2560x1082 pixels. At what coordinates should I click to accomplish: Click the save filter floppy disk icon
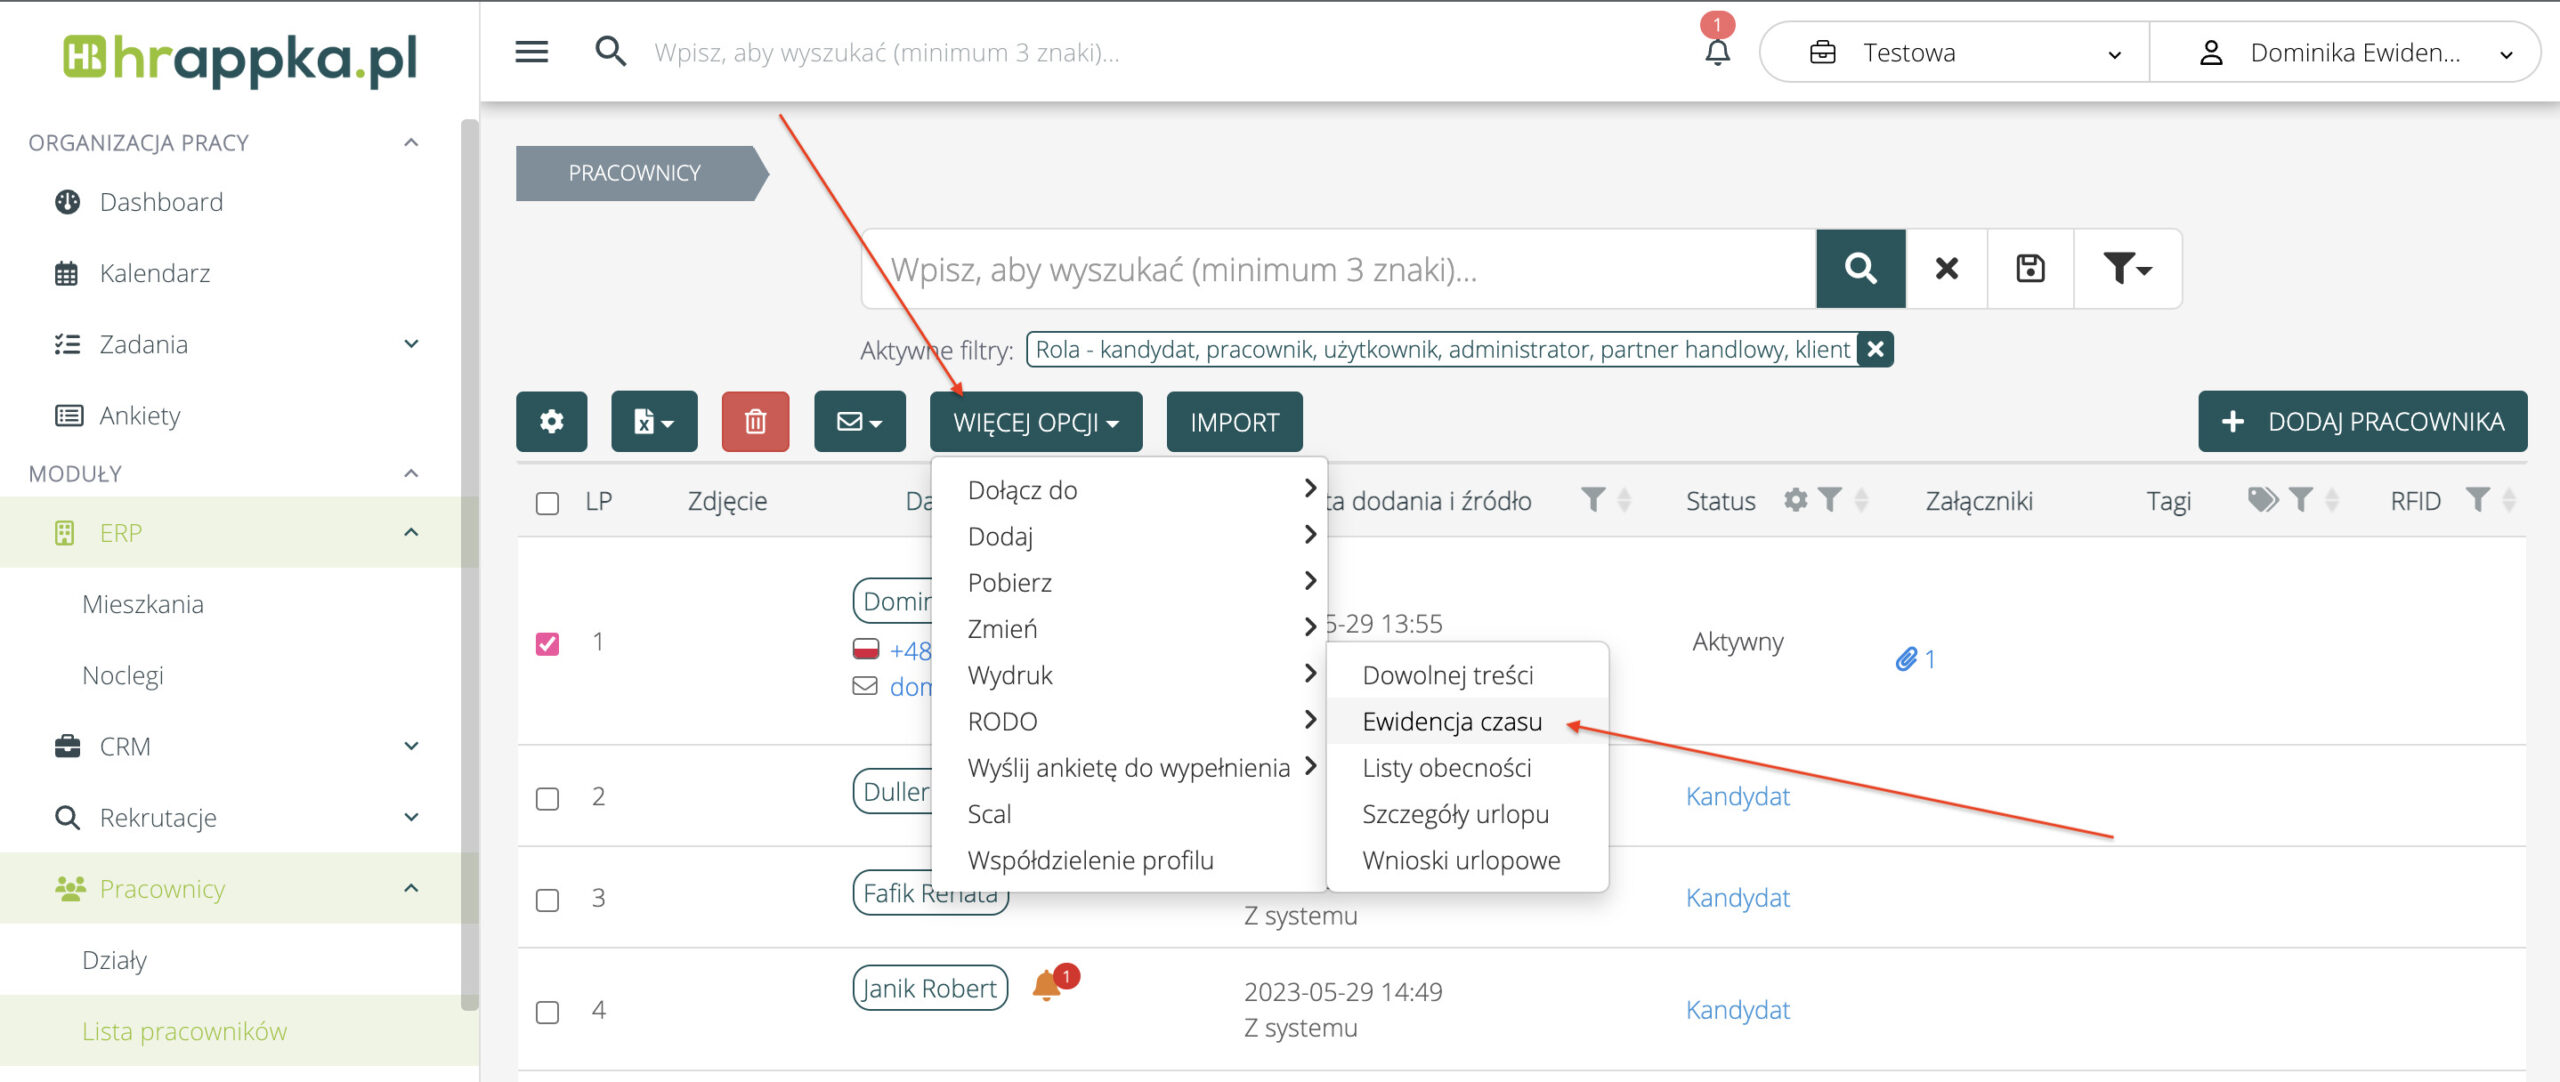[x=2030, y=268]
